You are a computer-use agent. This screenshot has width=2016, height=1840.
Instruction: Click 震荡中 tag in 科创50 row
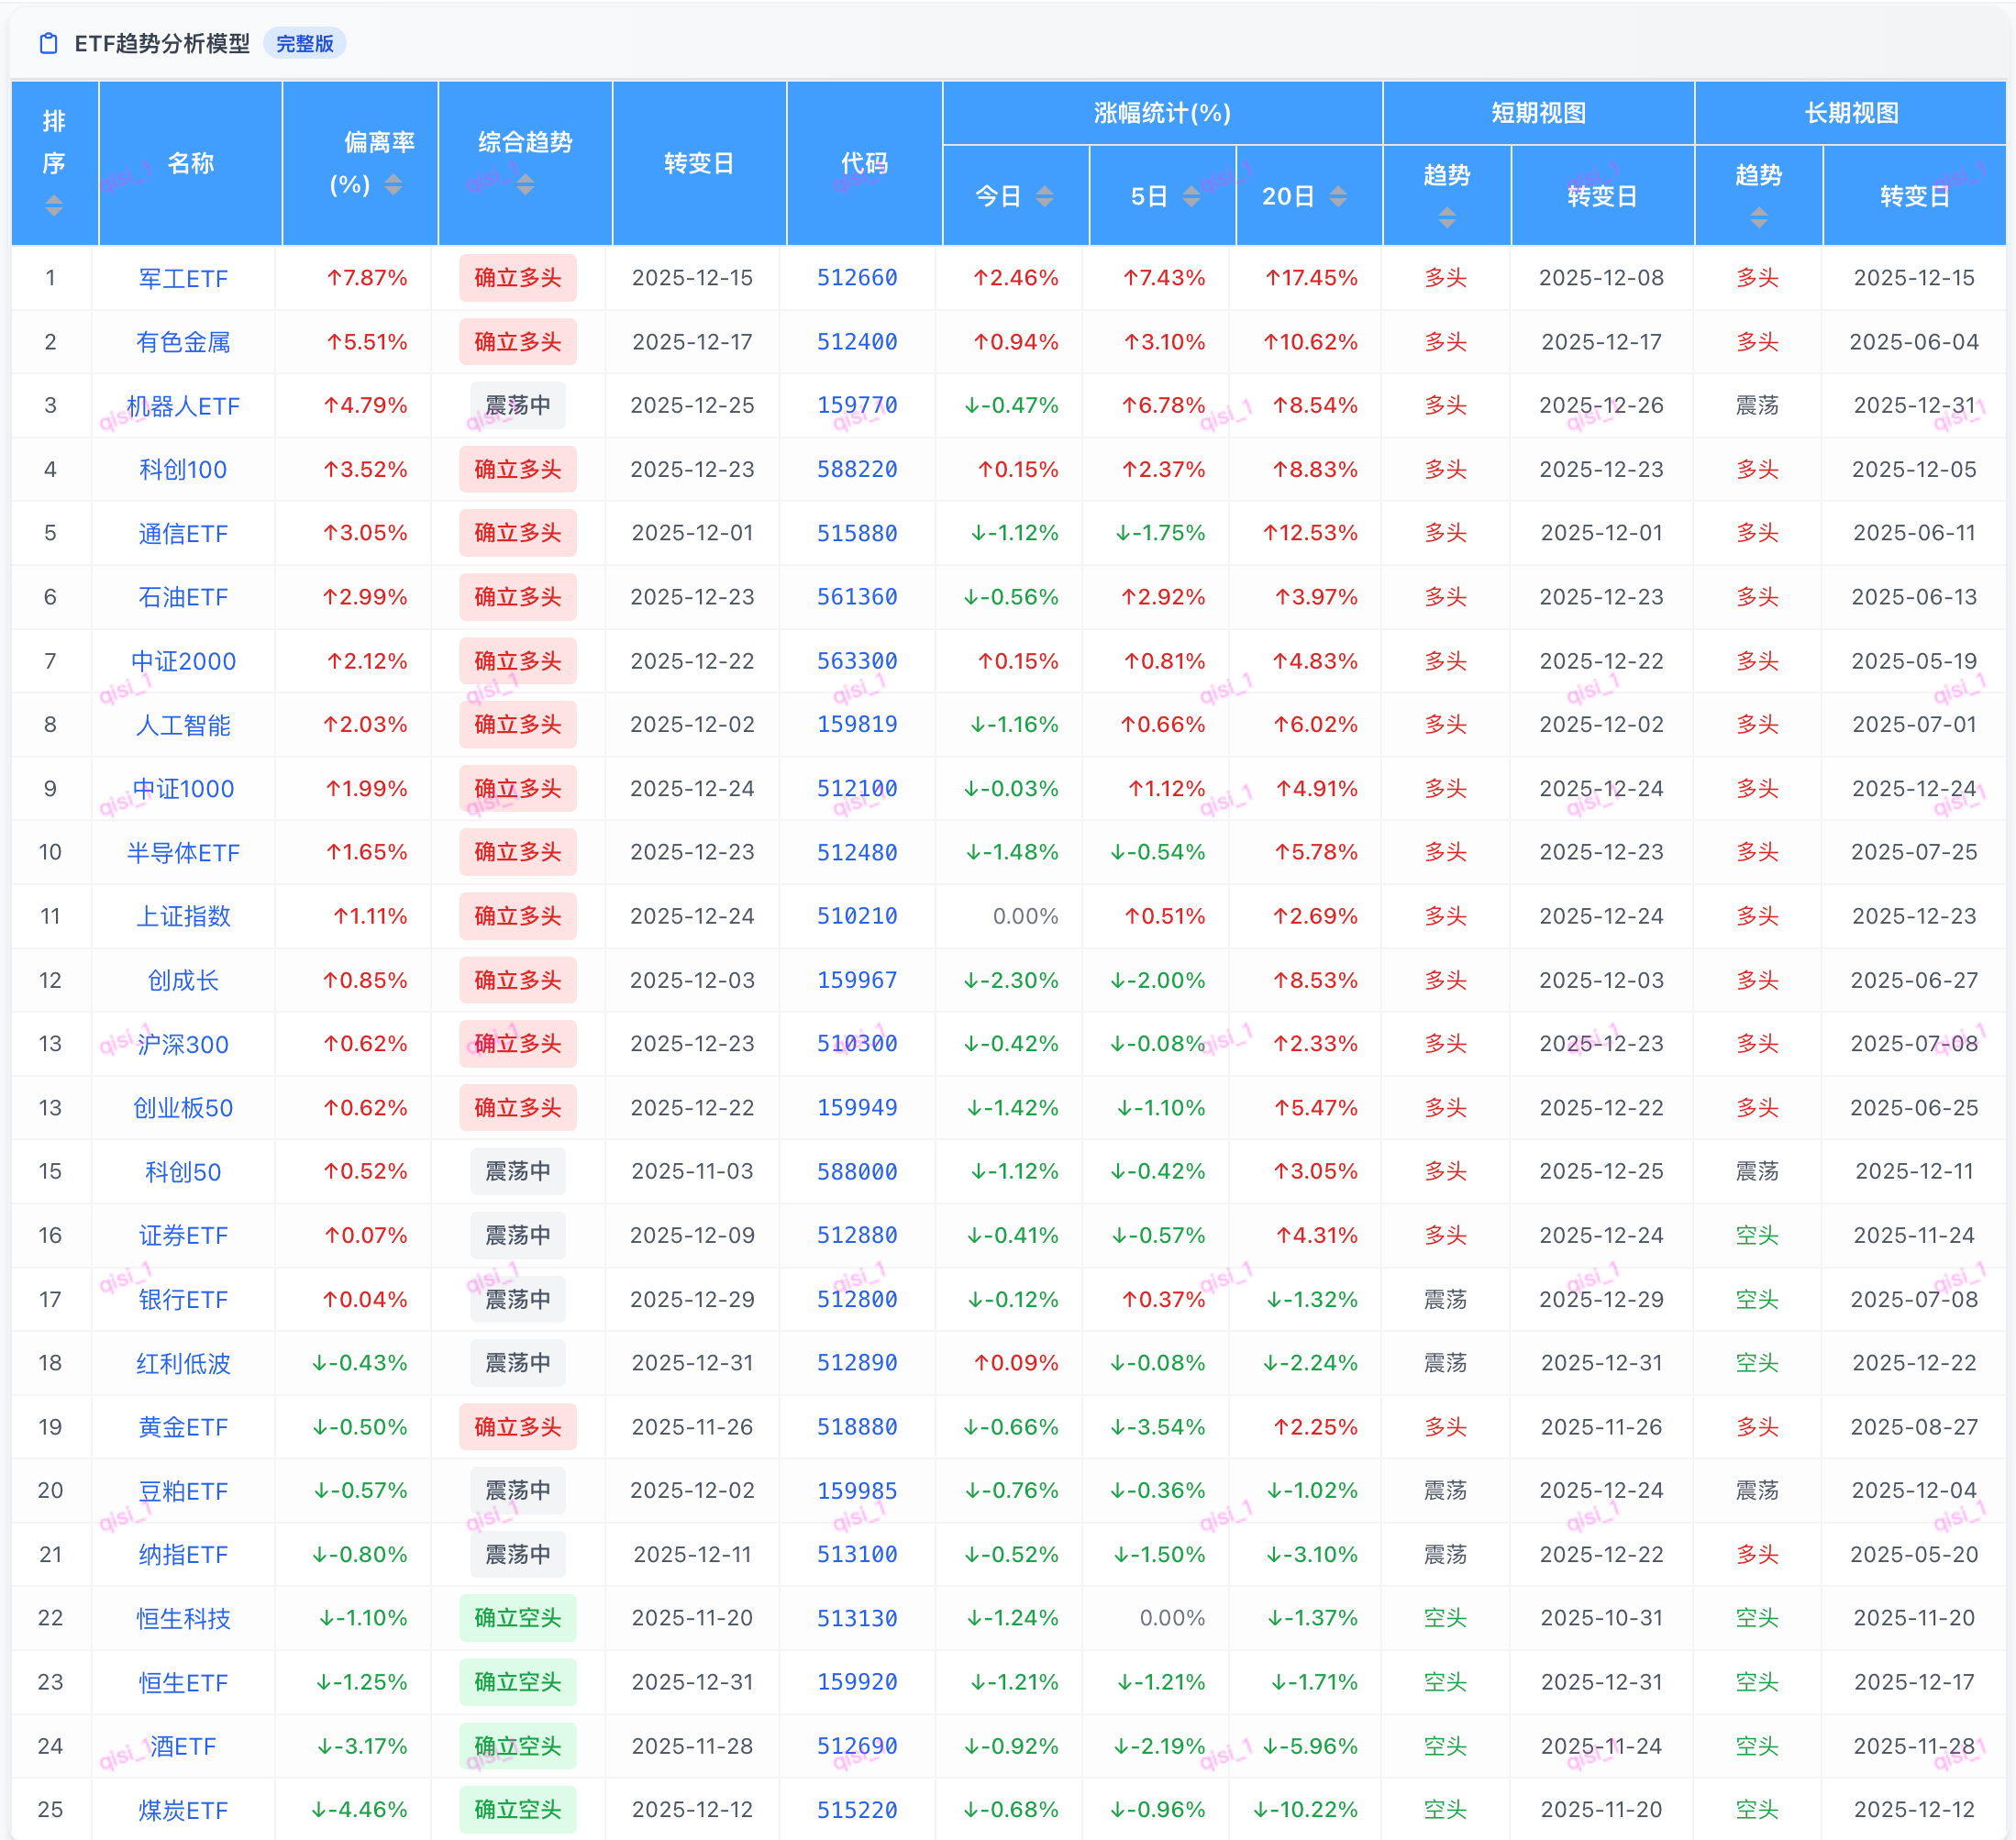click(517, 1171)
